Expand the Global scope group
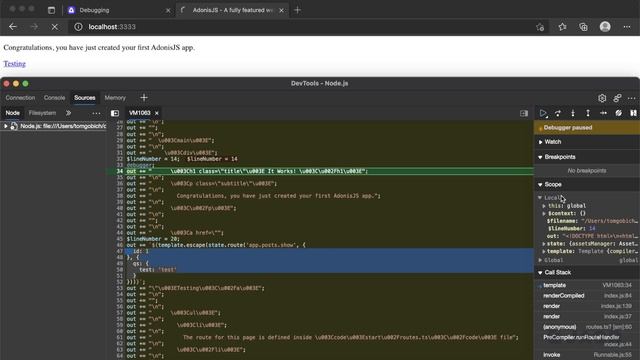Image resolution: width=640 pixels, height=360 pixels. point(540,260)
